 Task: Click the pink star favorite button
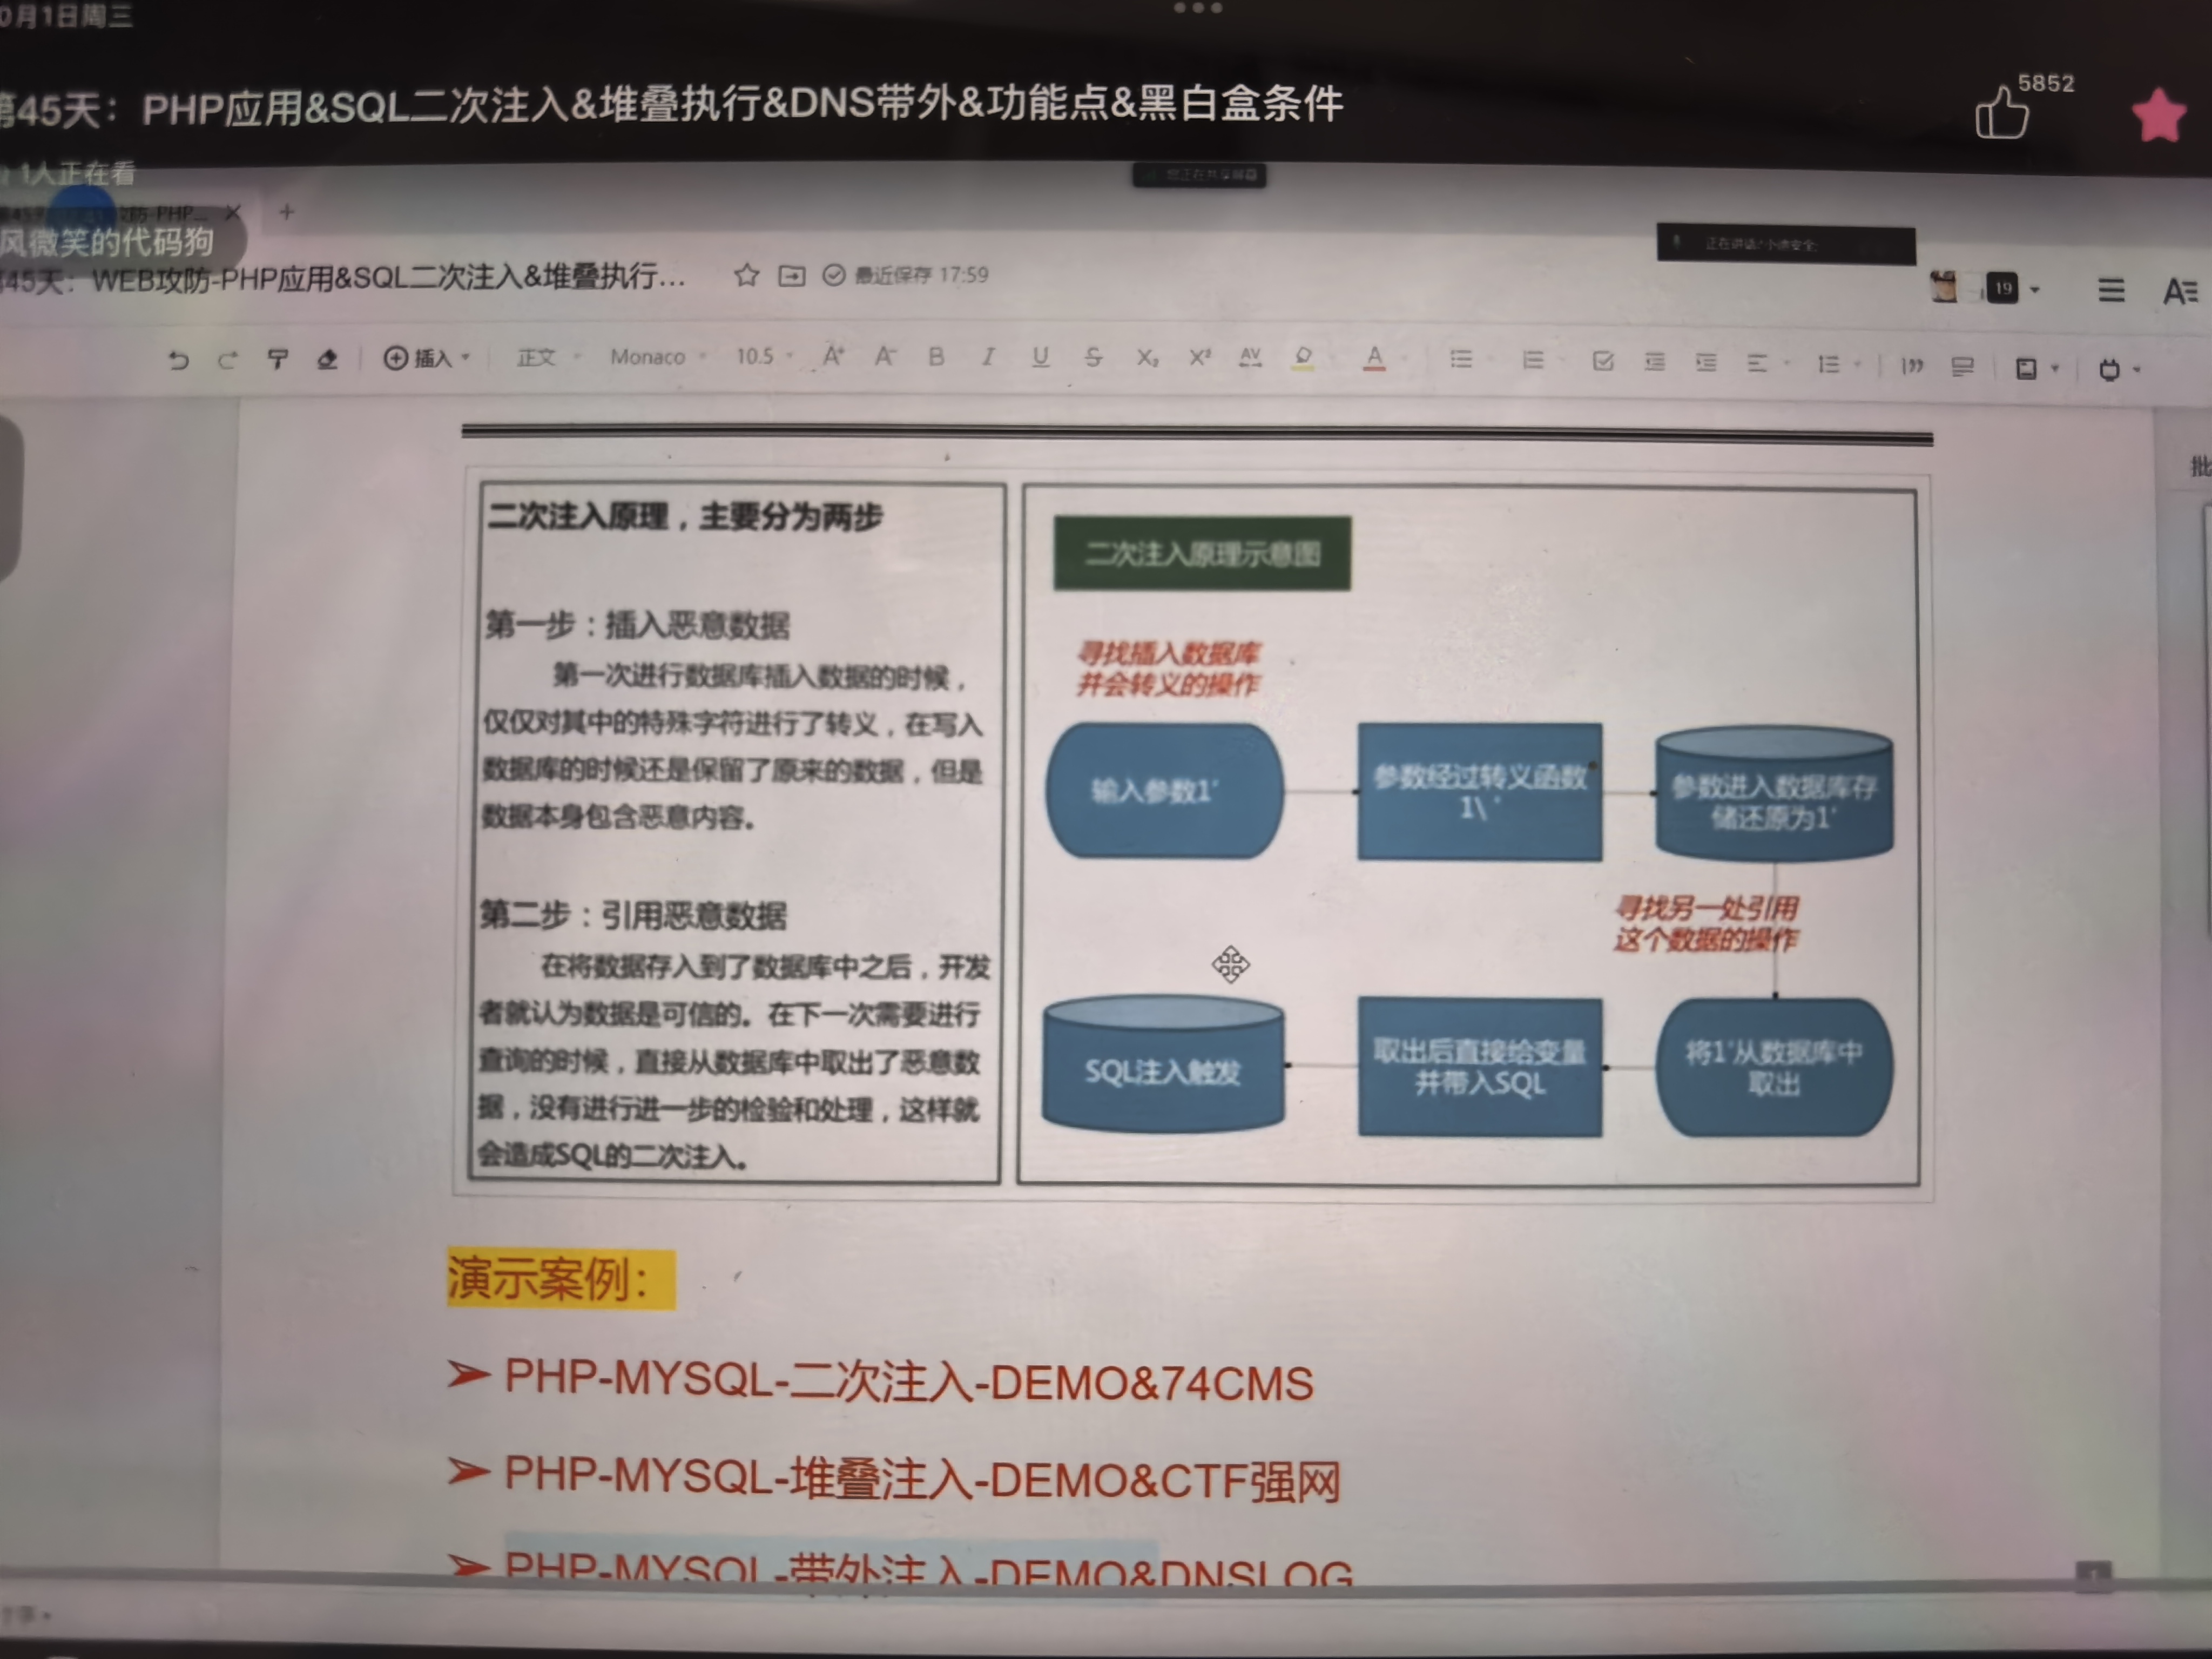[x=2158, y=116]
